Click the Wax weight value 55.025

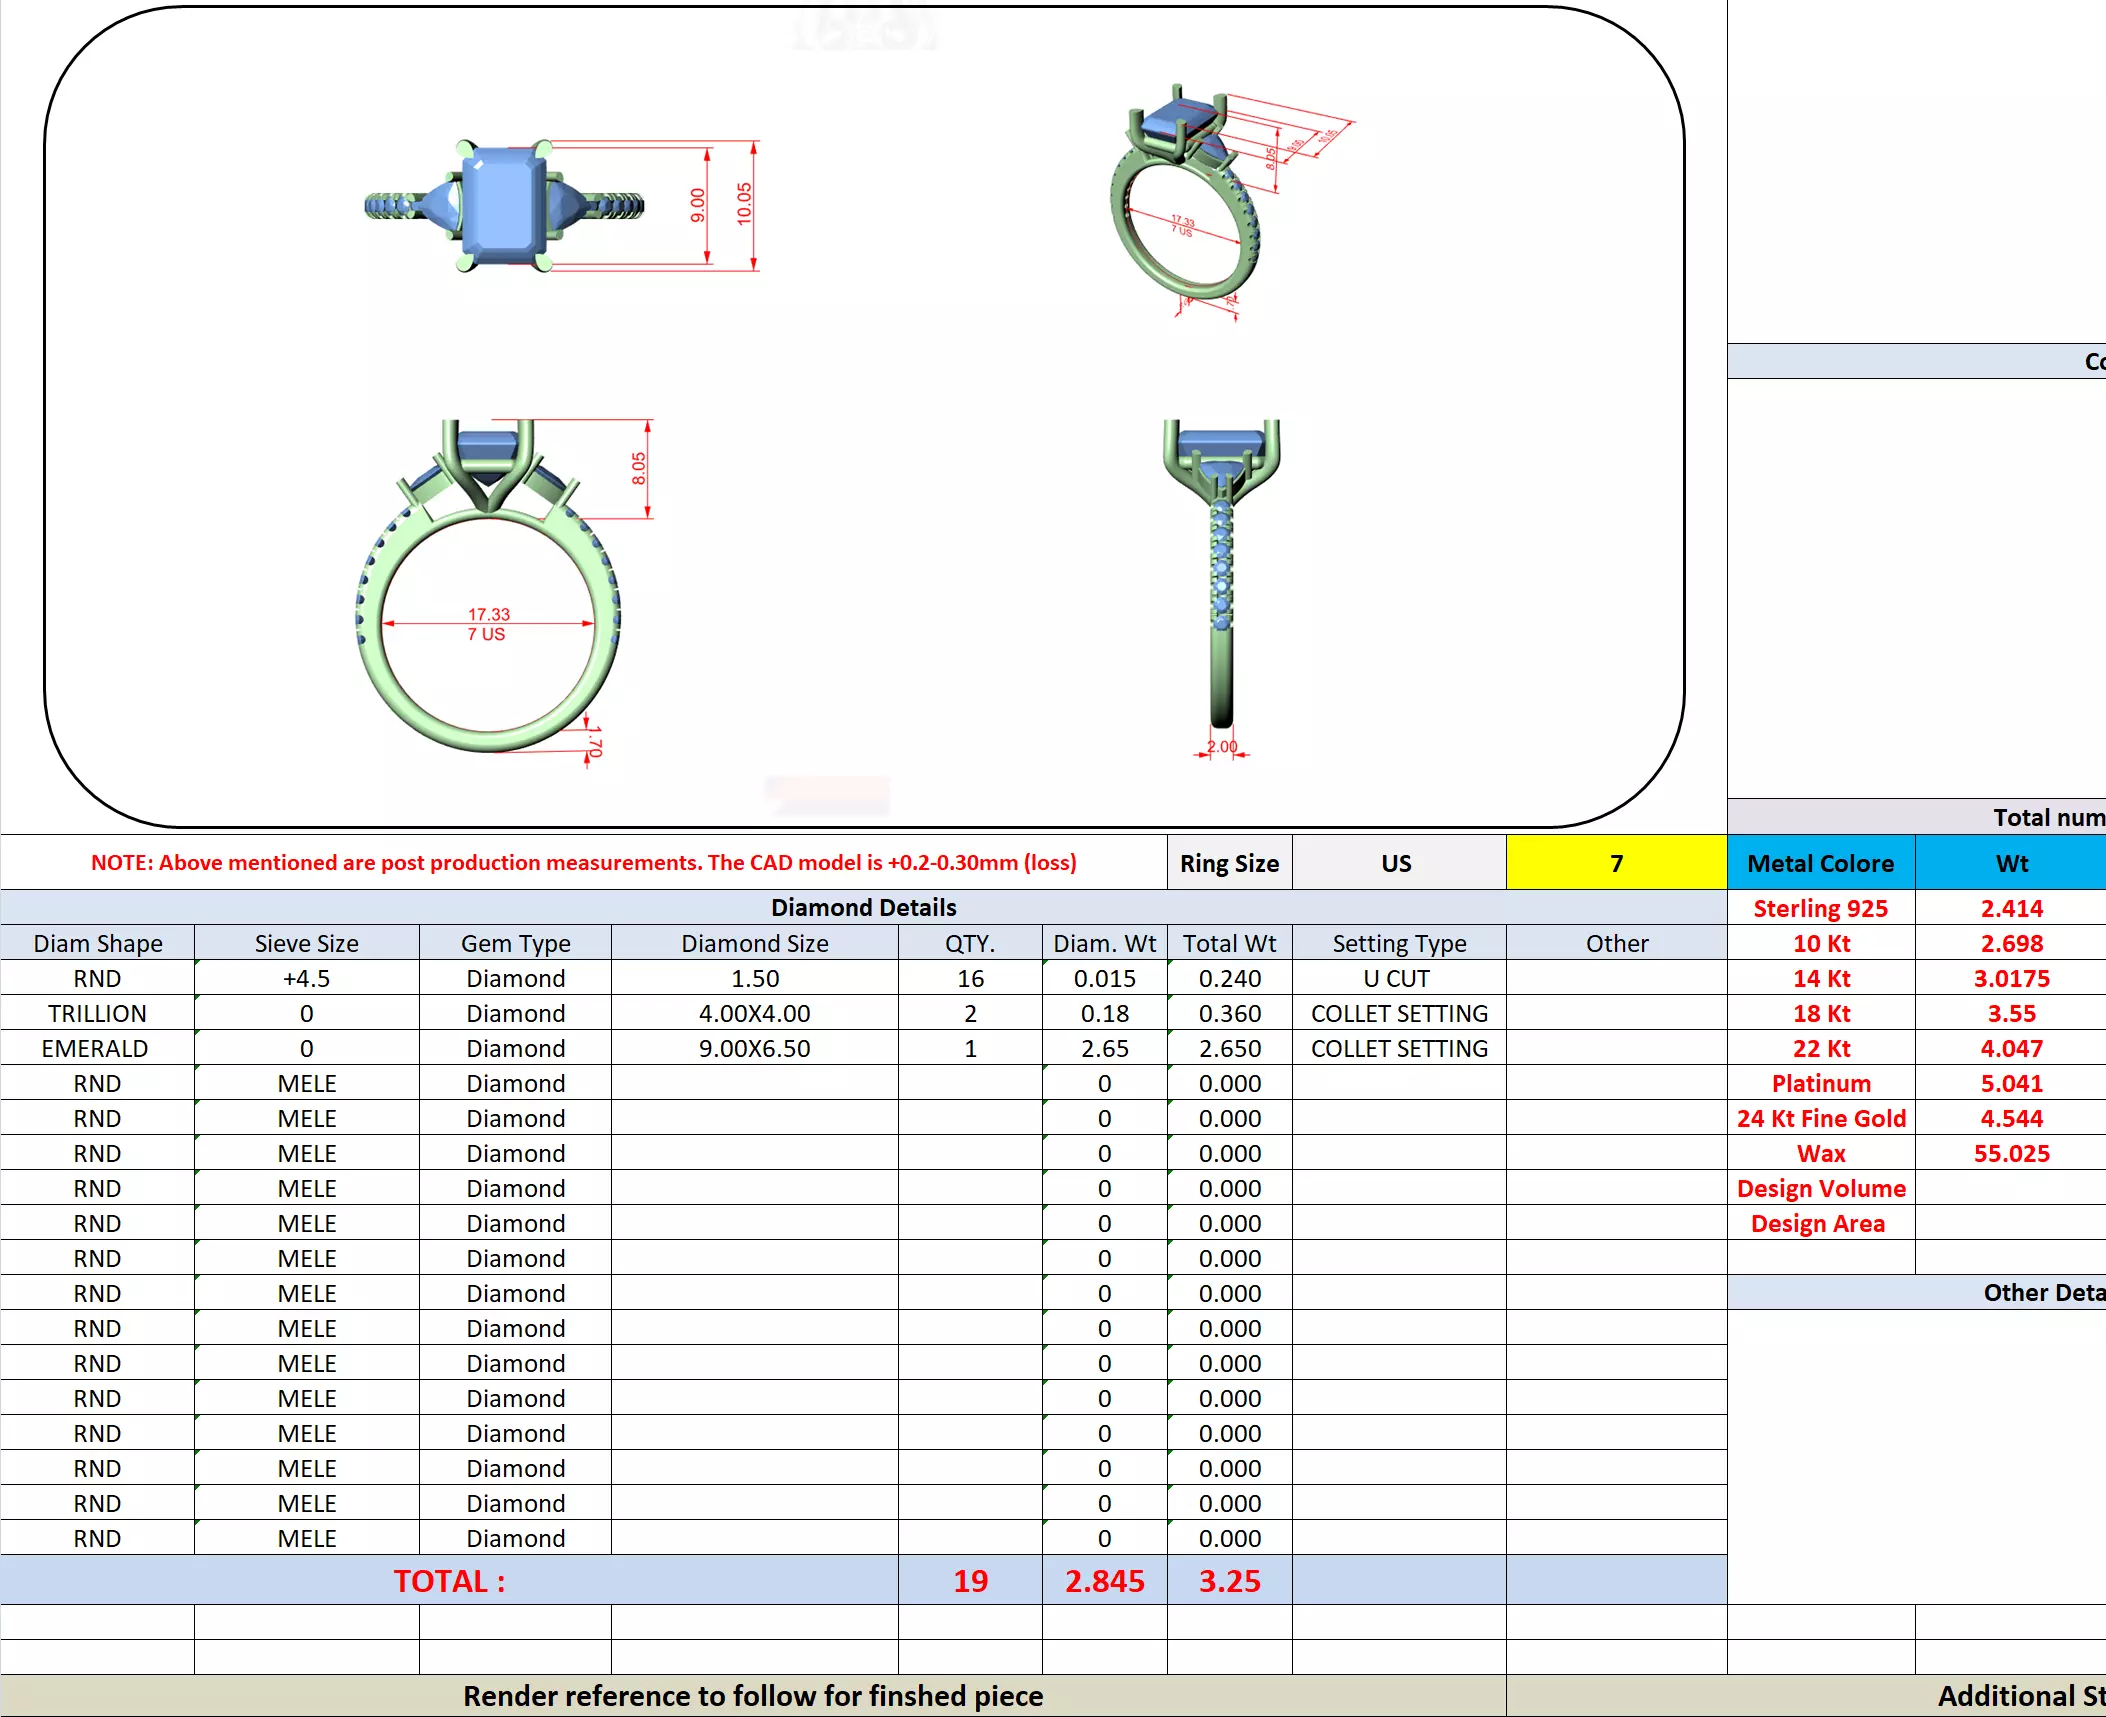pos(2011,1153)
